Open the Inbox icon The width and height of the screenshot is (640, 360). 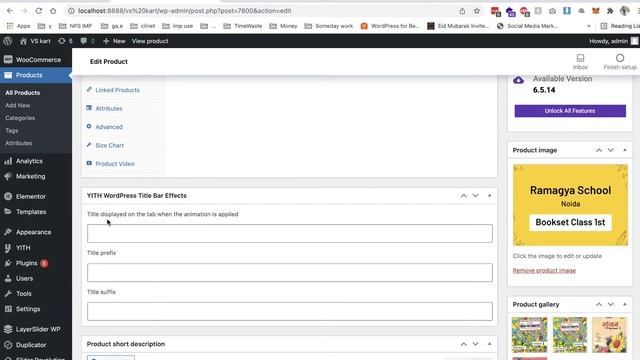(580, 62)
